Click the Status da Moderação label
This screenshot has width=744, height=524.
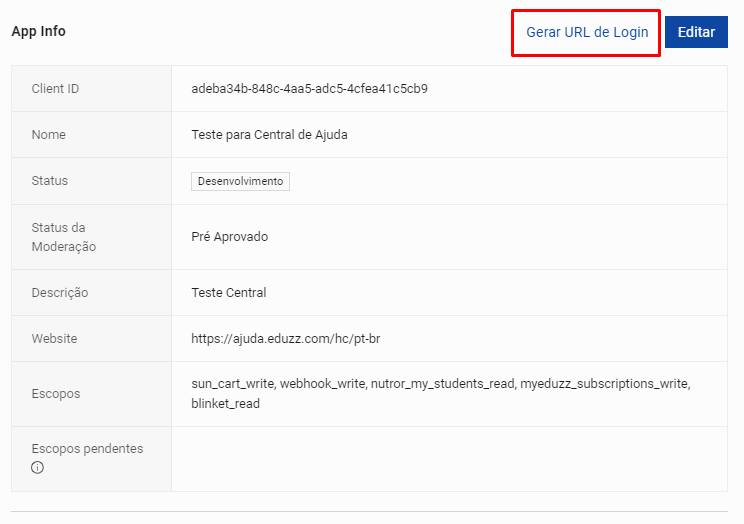[x=64, y=237]
